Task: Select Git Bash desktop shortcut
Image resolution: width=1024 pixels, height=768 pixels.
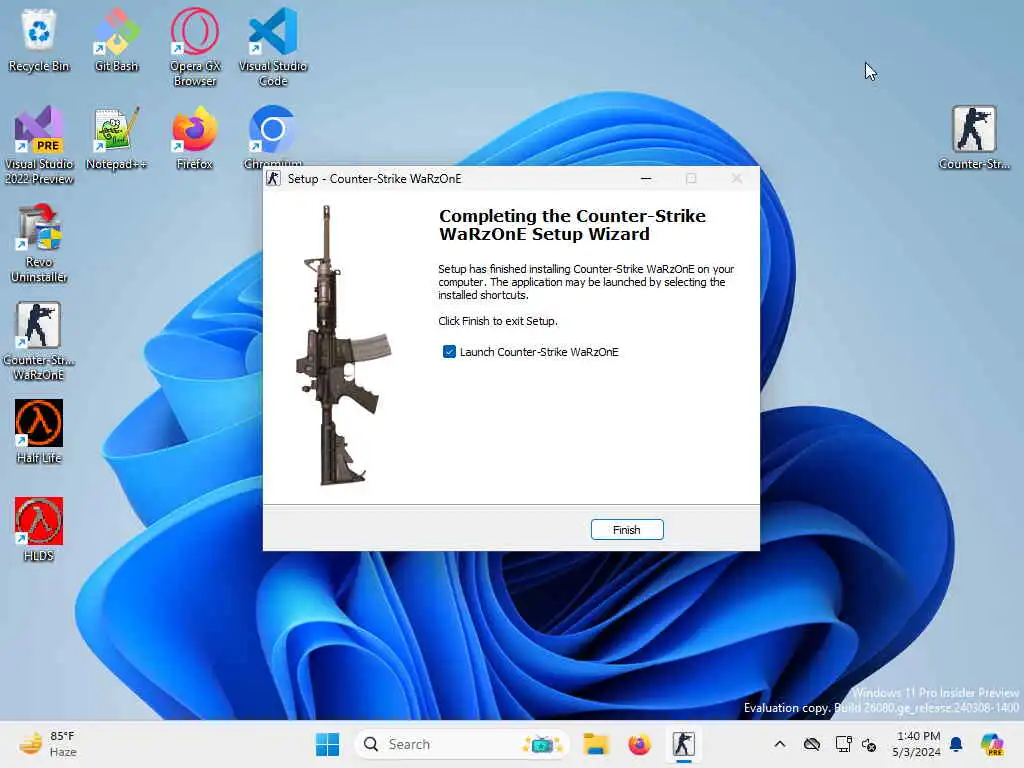Action: pos(116,40)
